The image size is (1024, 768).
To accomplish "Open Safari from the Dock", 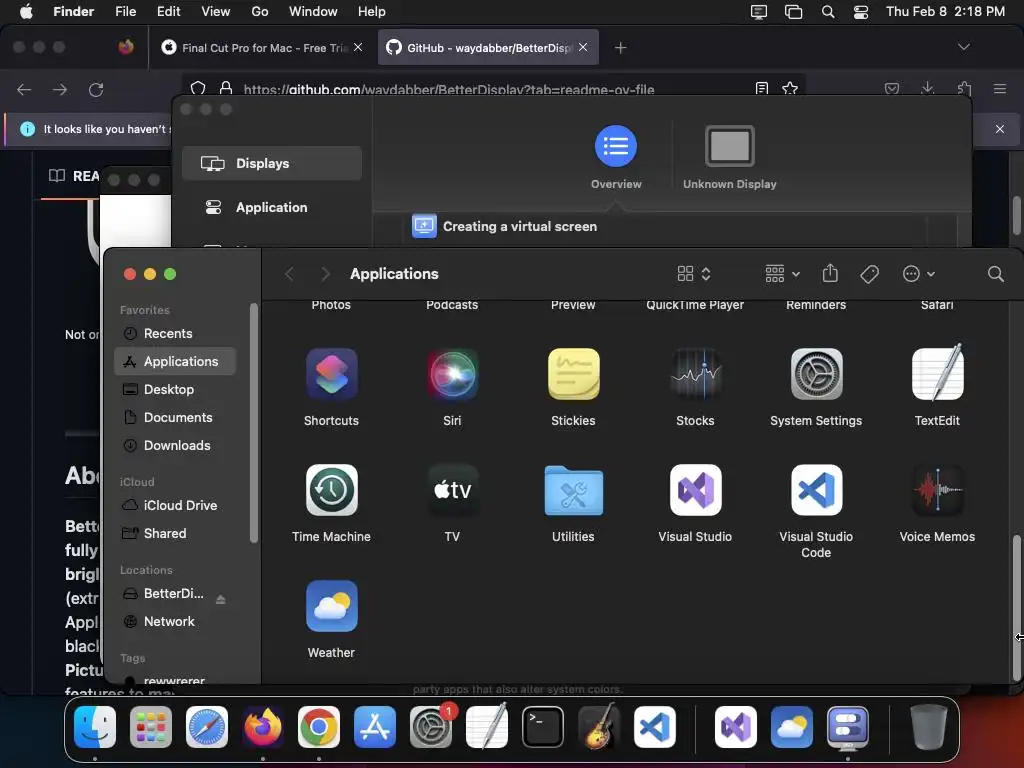I will (x=207, y=727).
